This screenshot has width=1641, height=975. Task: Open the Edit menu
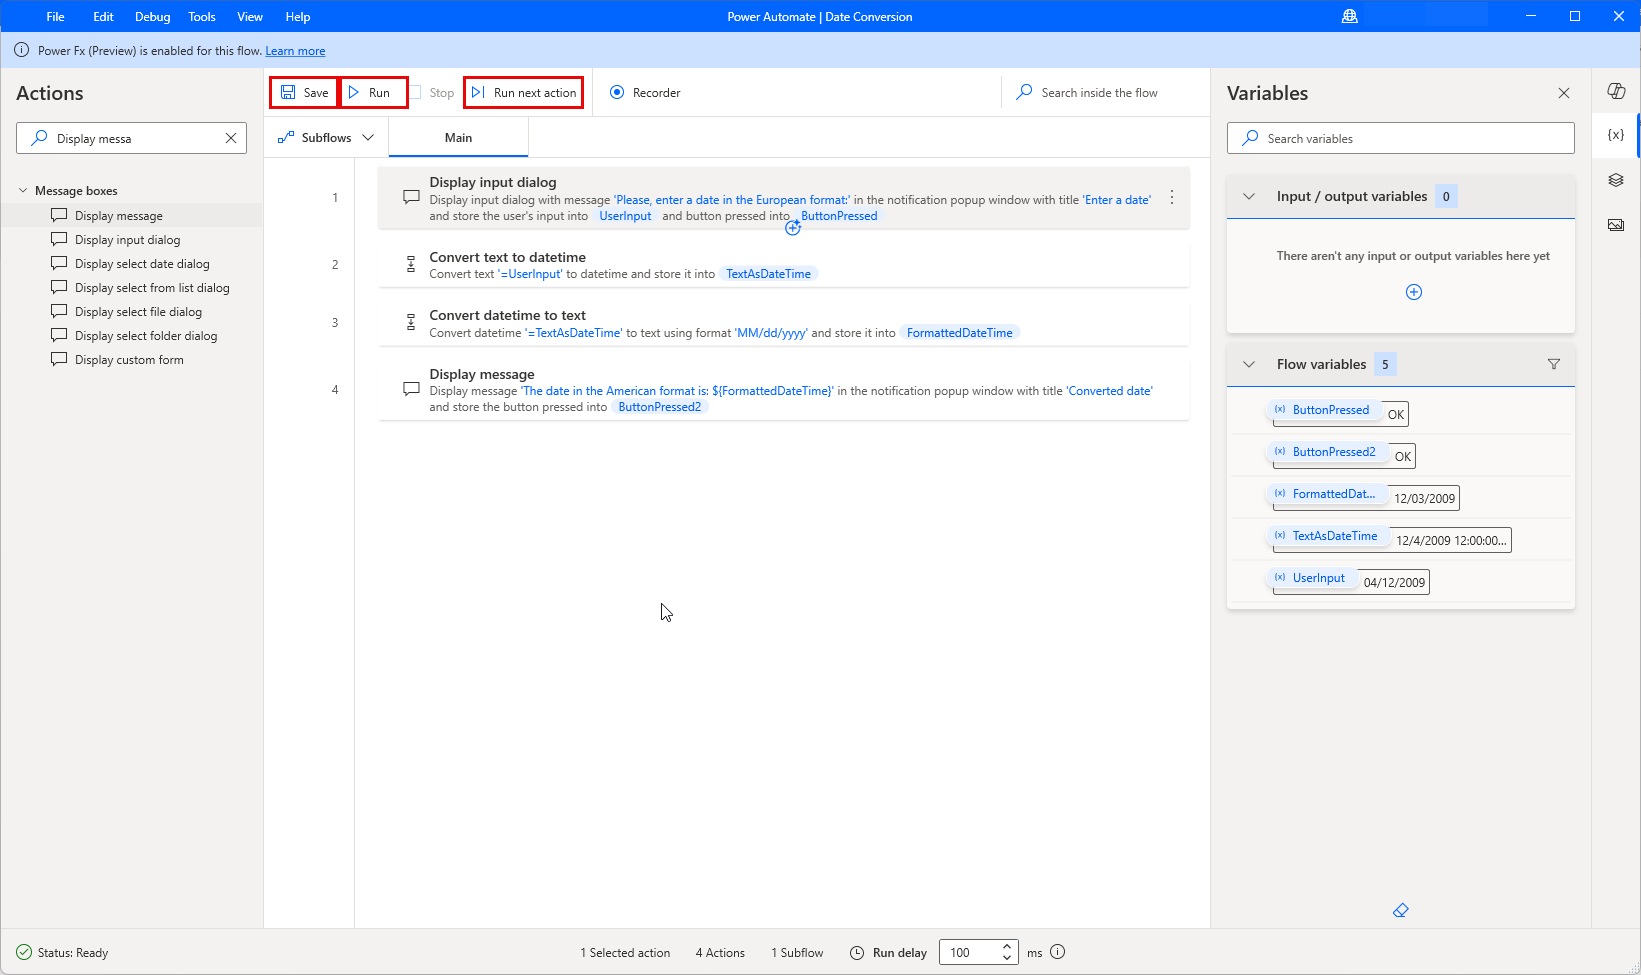click(x=103, y=16)
